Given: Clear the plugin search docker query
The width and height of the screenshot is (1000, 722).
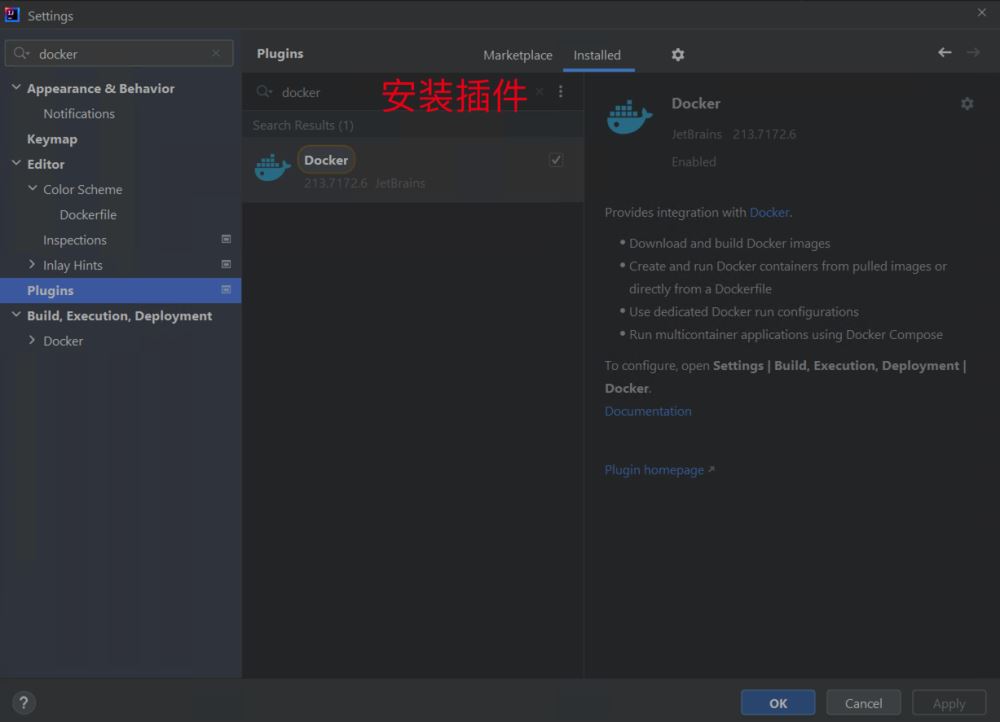Looking at the screenshot, I should click(x=540, y=92).
